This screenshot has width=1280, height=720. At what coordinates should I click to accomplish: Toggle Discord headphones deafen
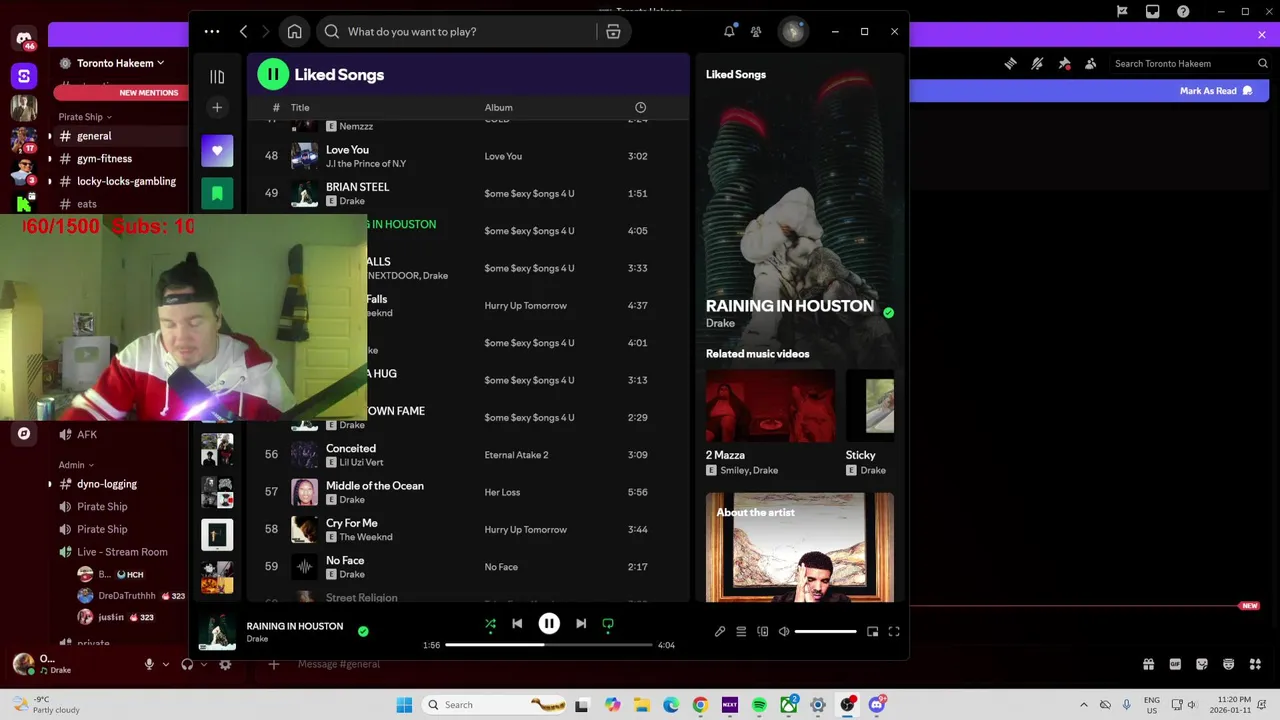pyautogui.click(x=187, y=664)
